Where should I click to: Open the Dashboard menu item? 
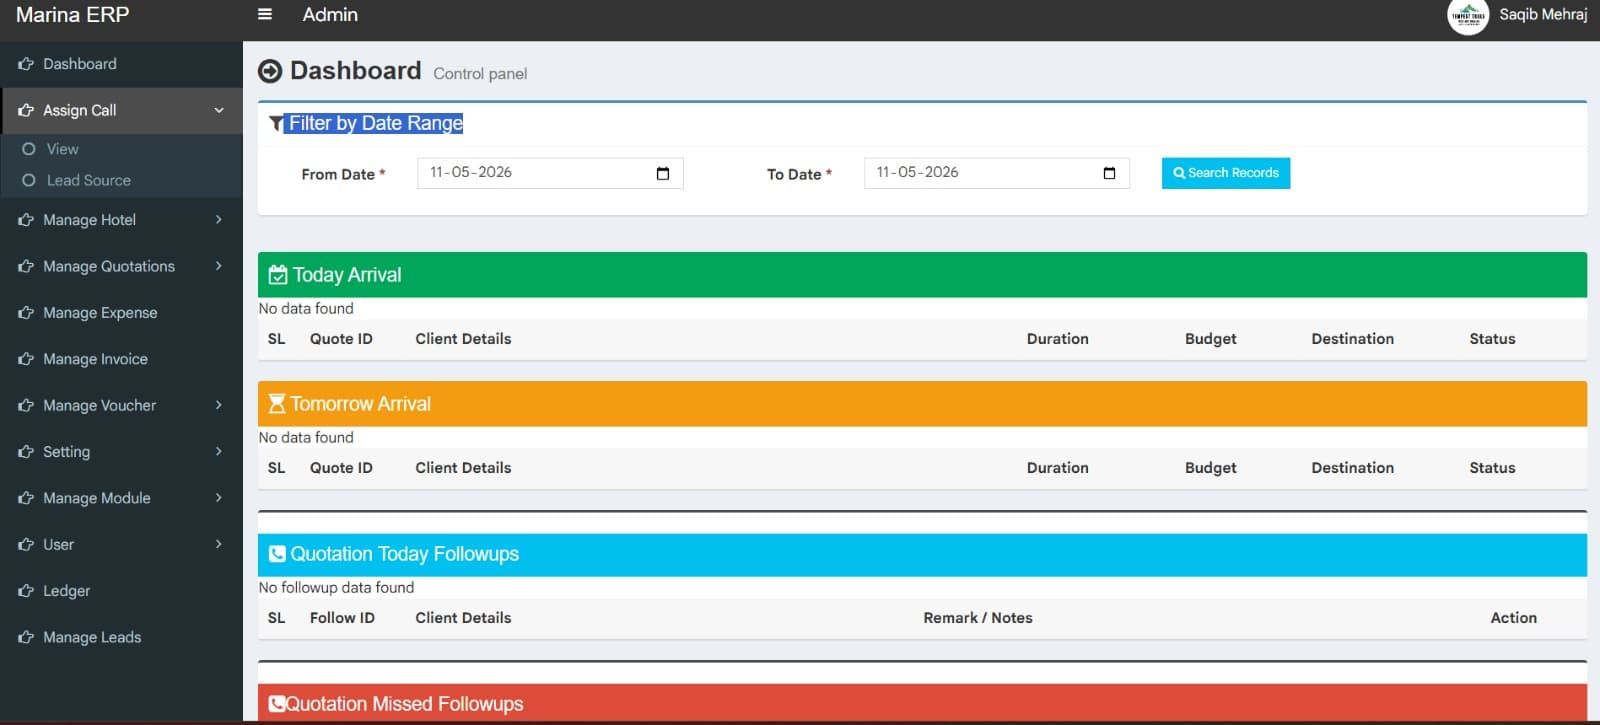(121, 64)
